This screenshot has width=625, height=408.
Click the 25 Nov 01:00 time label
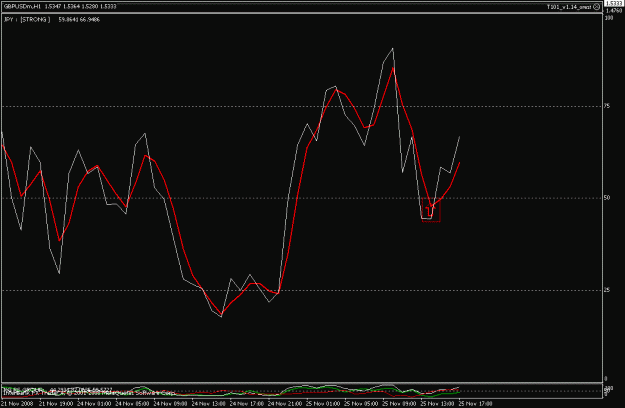(x=322, y=404)
